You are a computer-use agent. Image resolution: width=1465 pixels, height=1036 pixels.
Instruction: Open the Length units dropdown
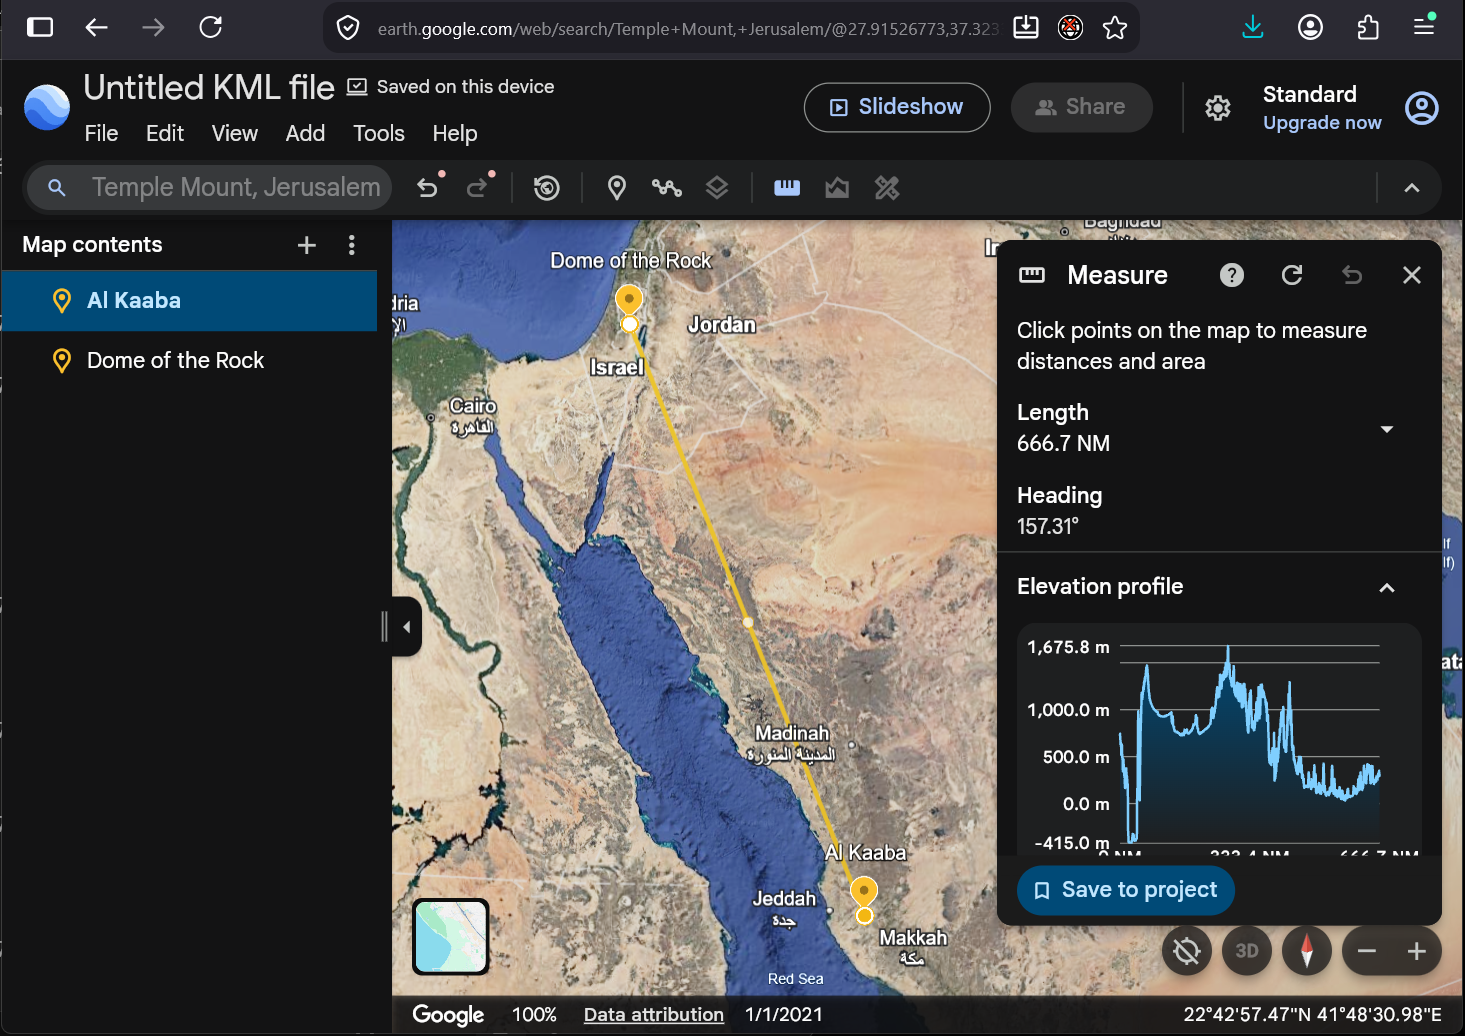coord(1387,429)
